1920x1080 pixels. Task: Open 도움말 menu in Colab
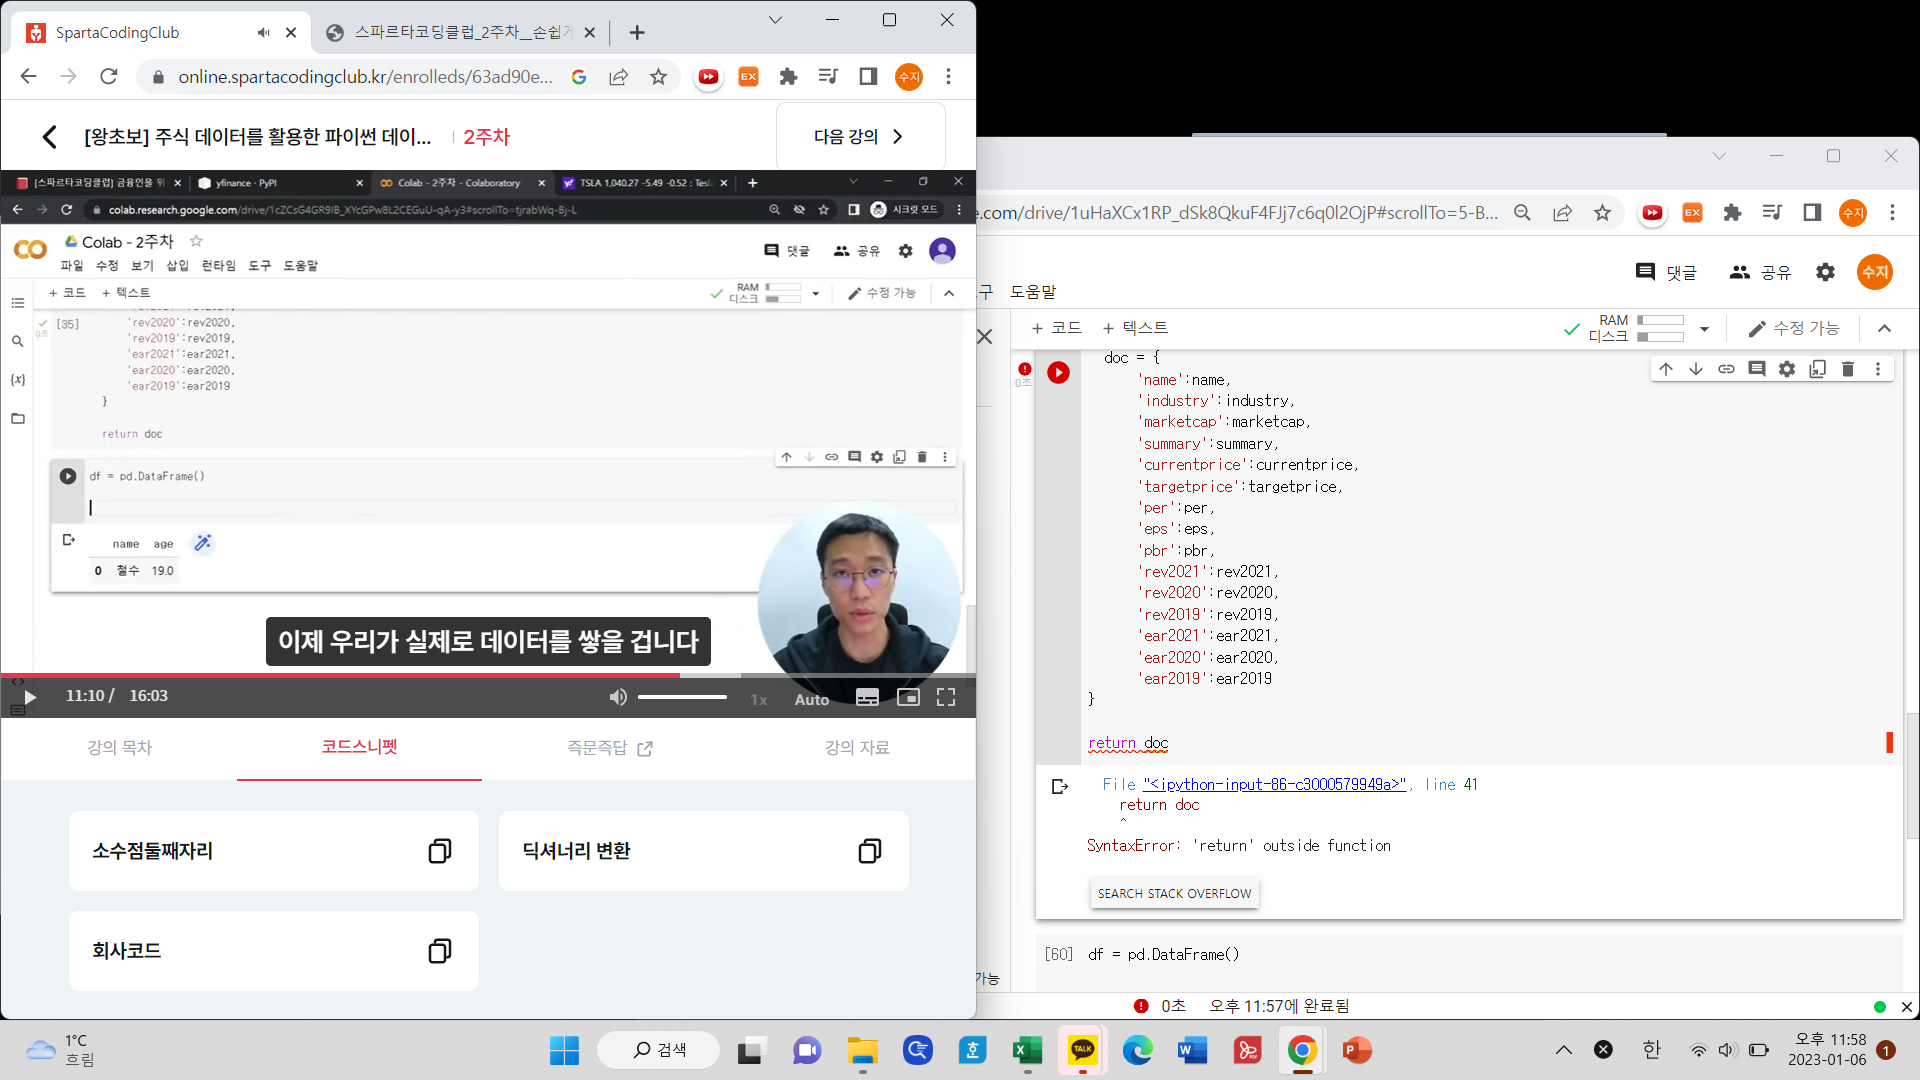[x=1033, y=292]
